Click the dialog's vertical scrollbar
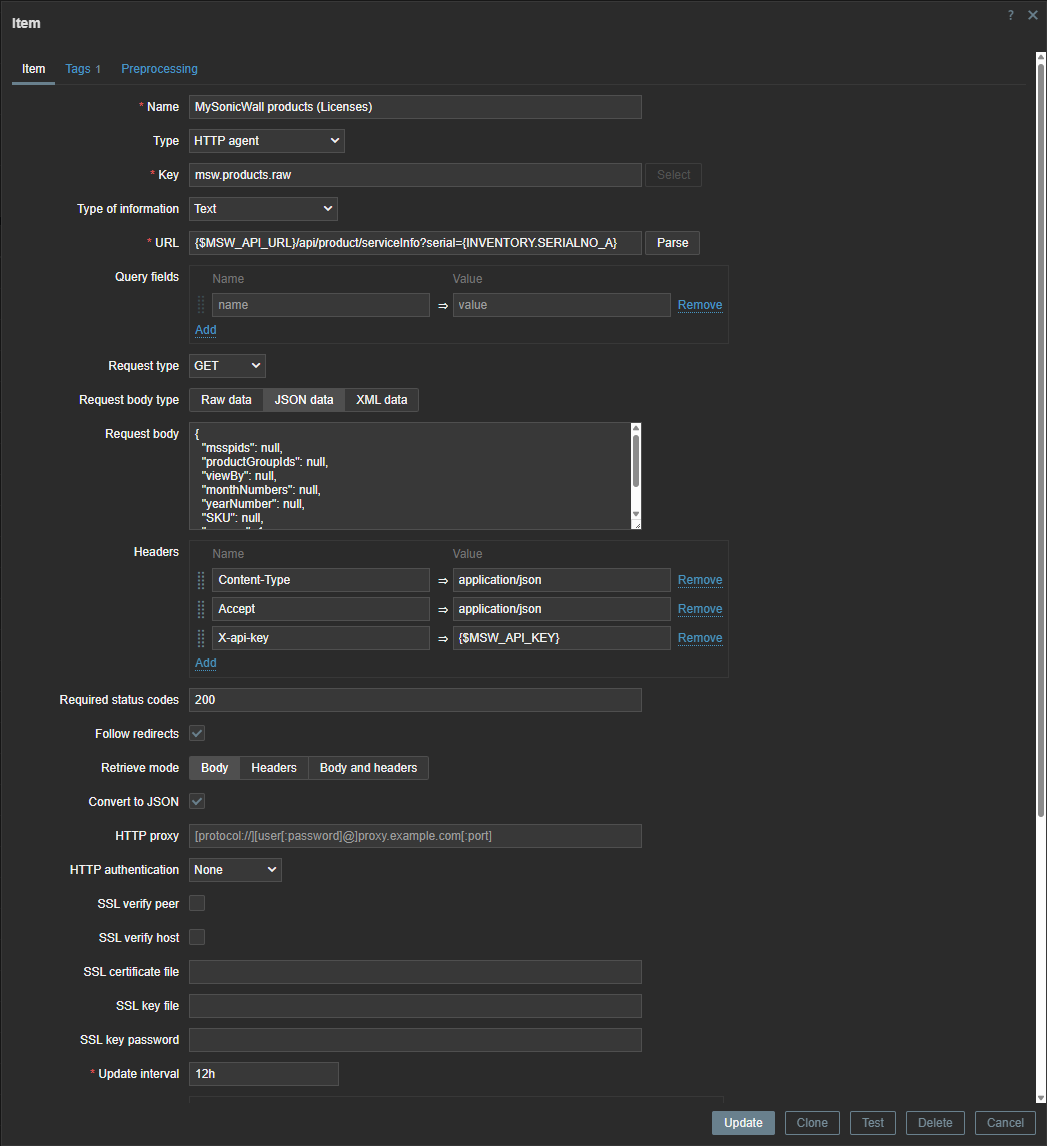Screen dimensions: 1047x1146 (1040, 500)
